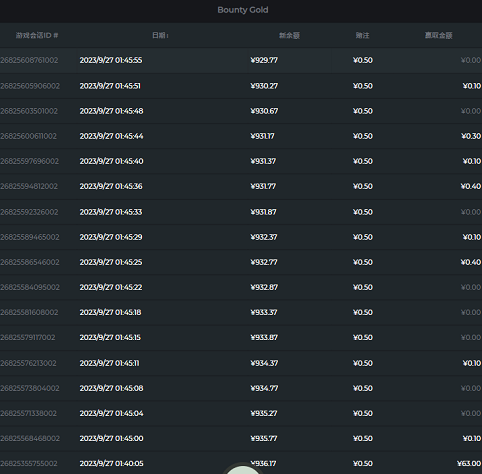Click the balance ¥934.37
This screenshot has width=482, height=474.
coord(264,363)
